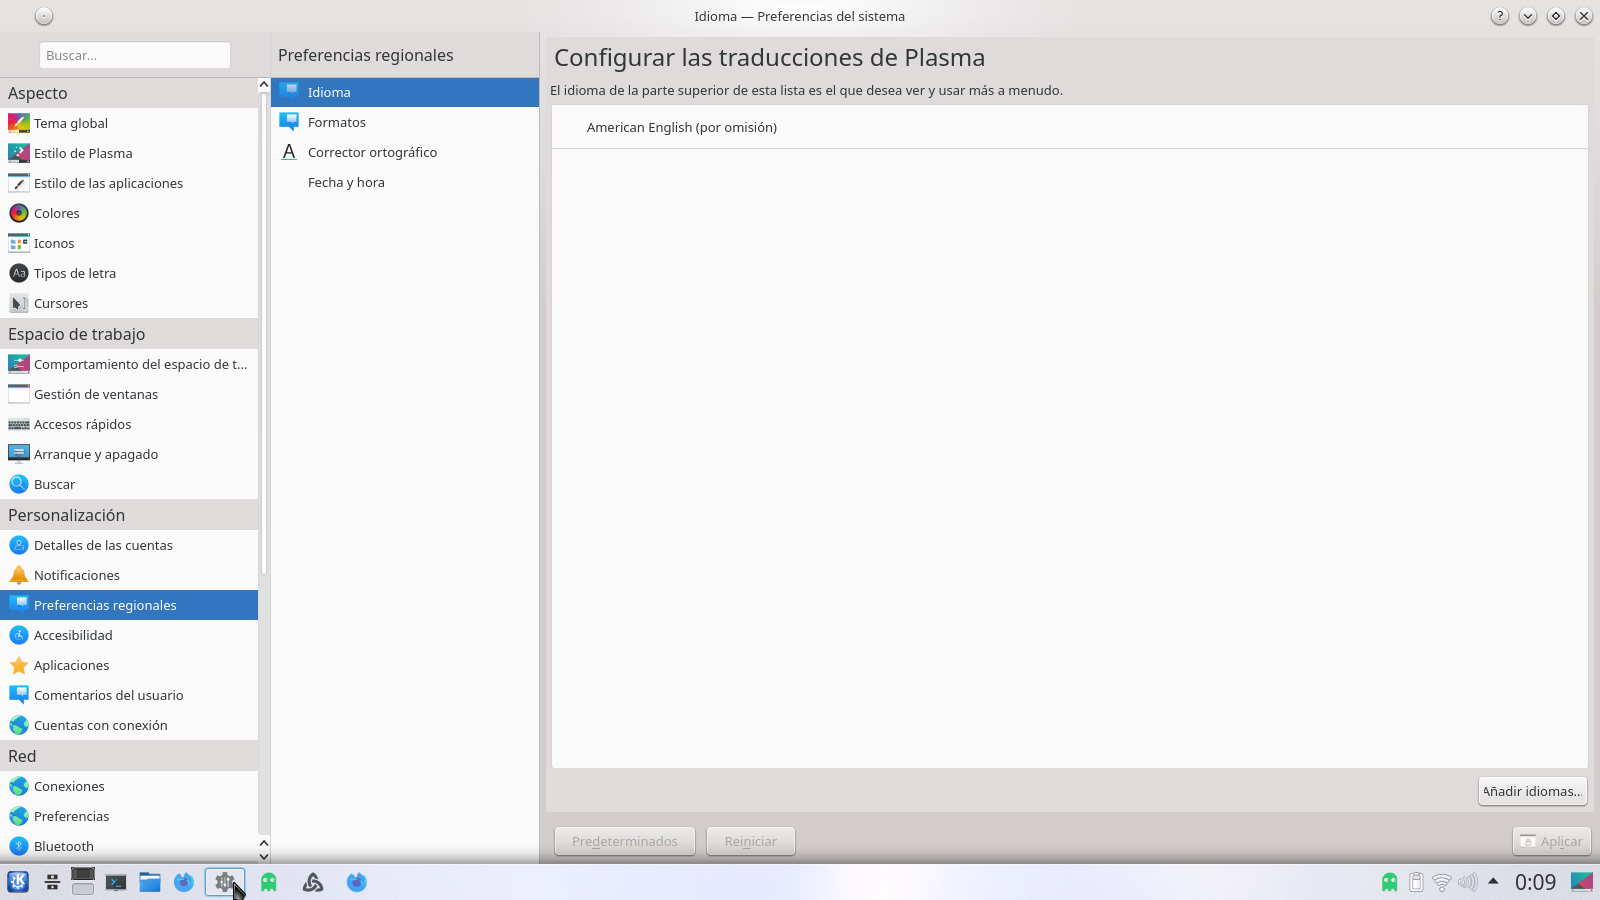
Task: Open Accesibilidad settings
Action: point(129,635)
